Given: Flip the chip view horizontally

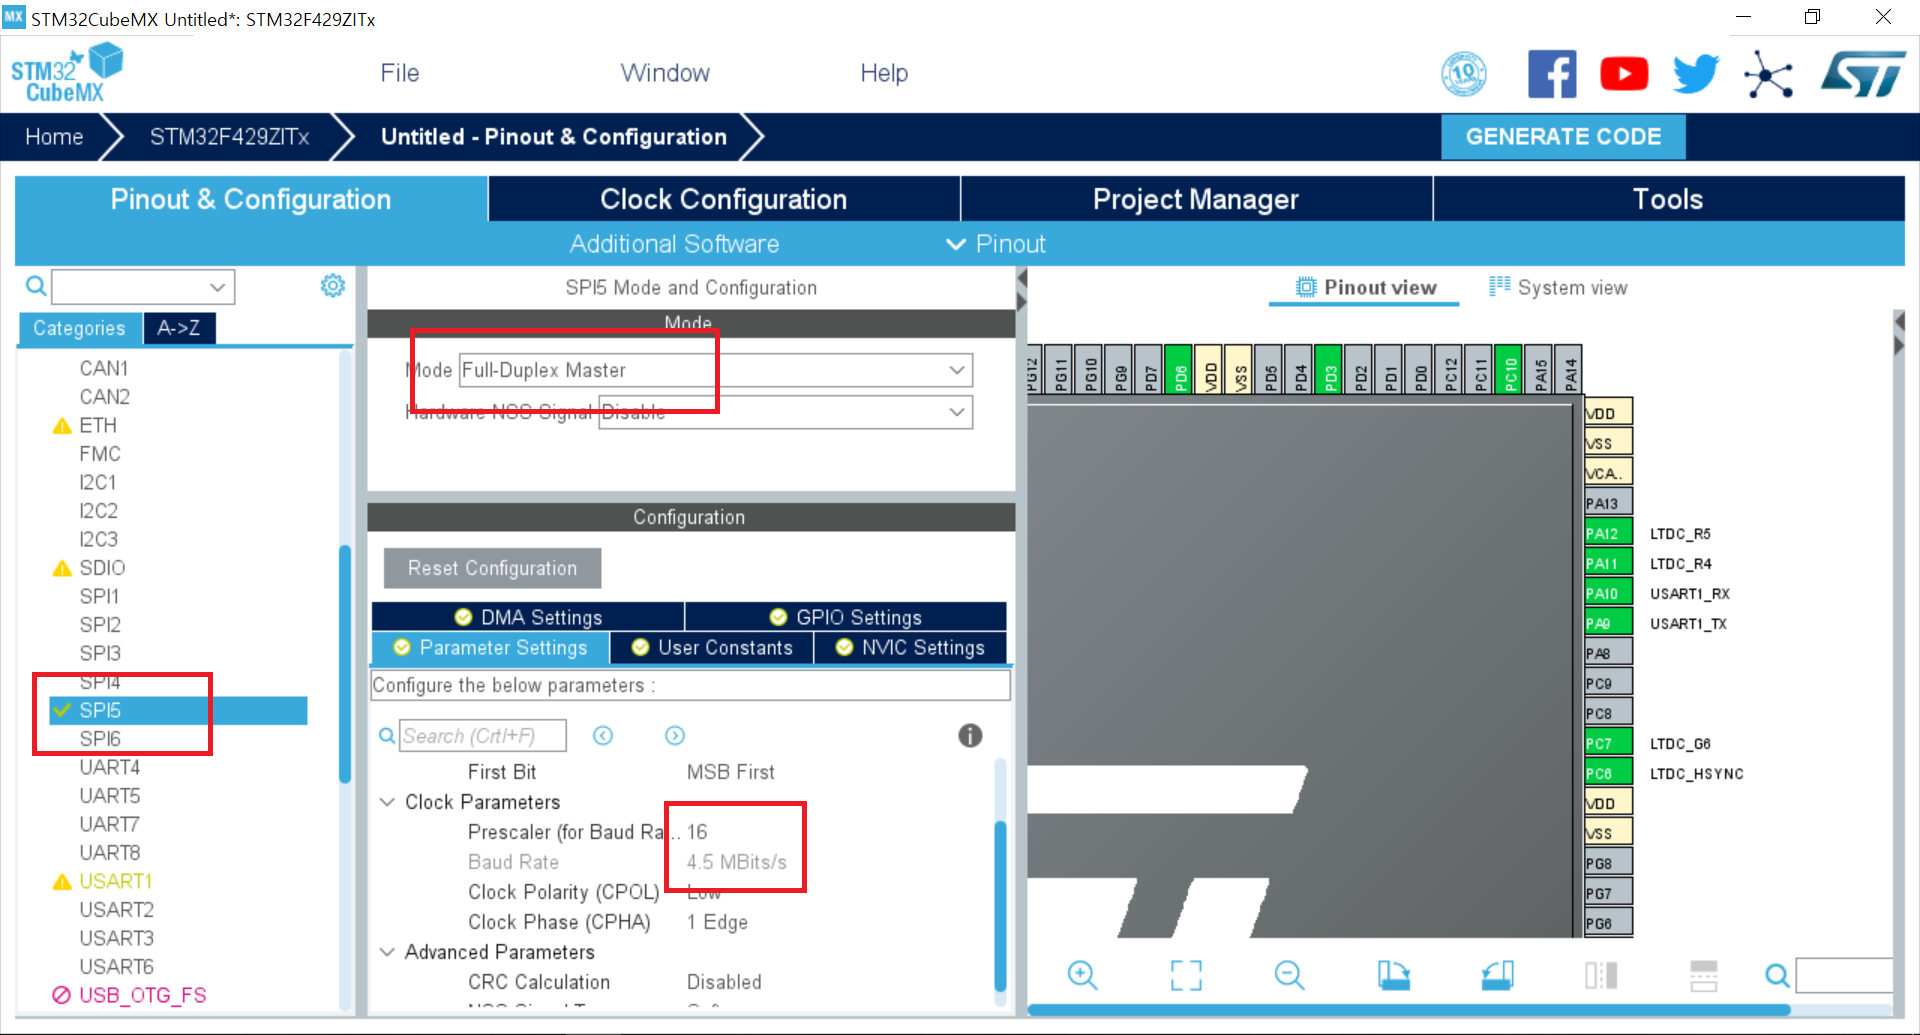Looking at the screenshot, I should click(x=1601, y=975).
